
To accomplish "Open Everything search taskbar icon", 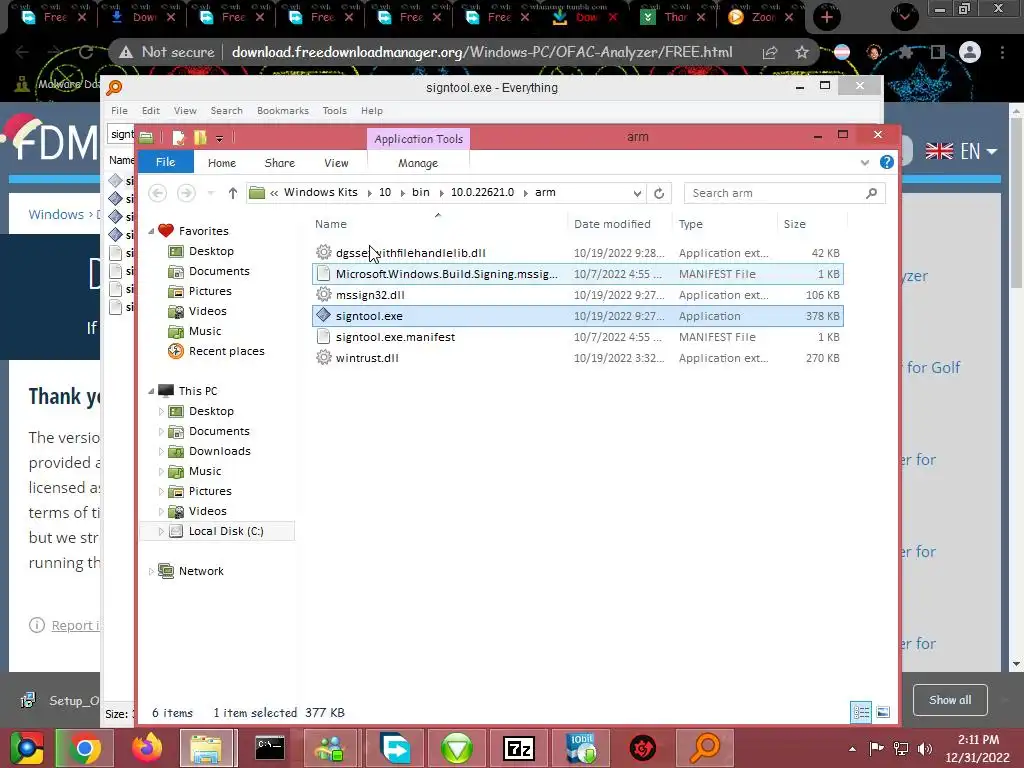I will coord(705,748).
